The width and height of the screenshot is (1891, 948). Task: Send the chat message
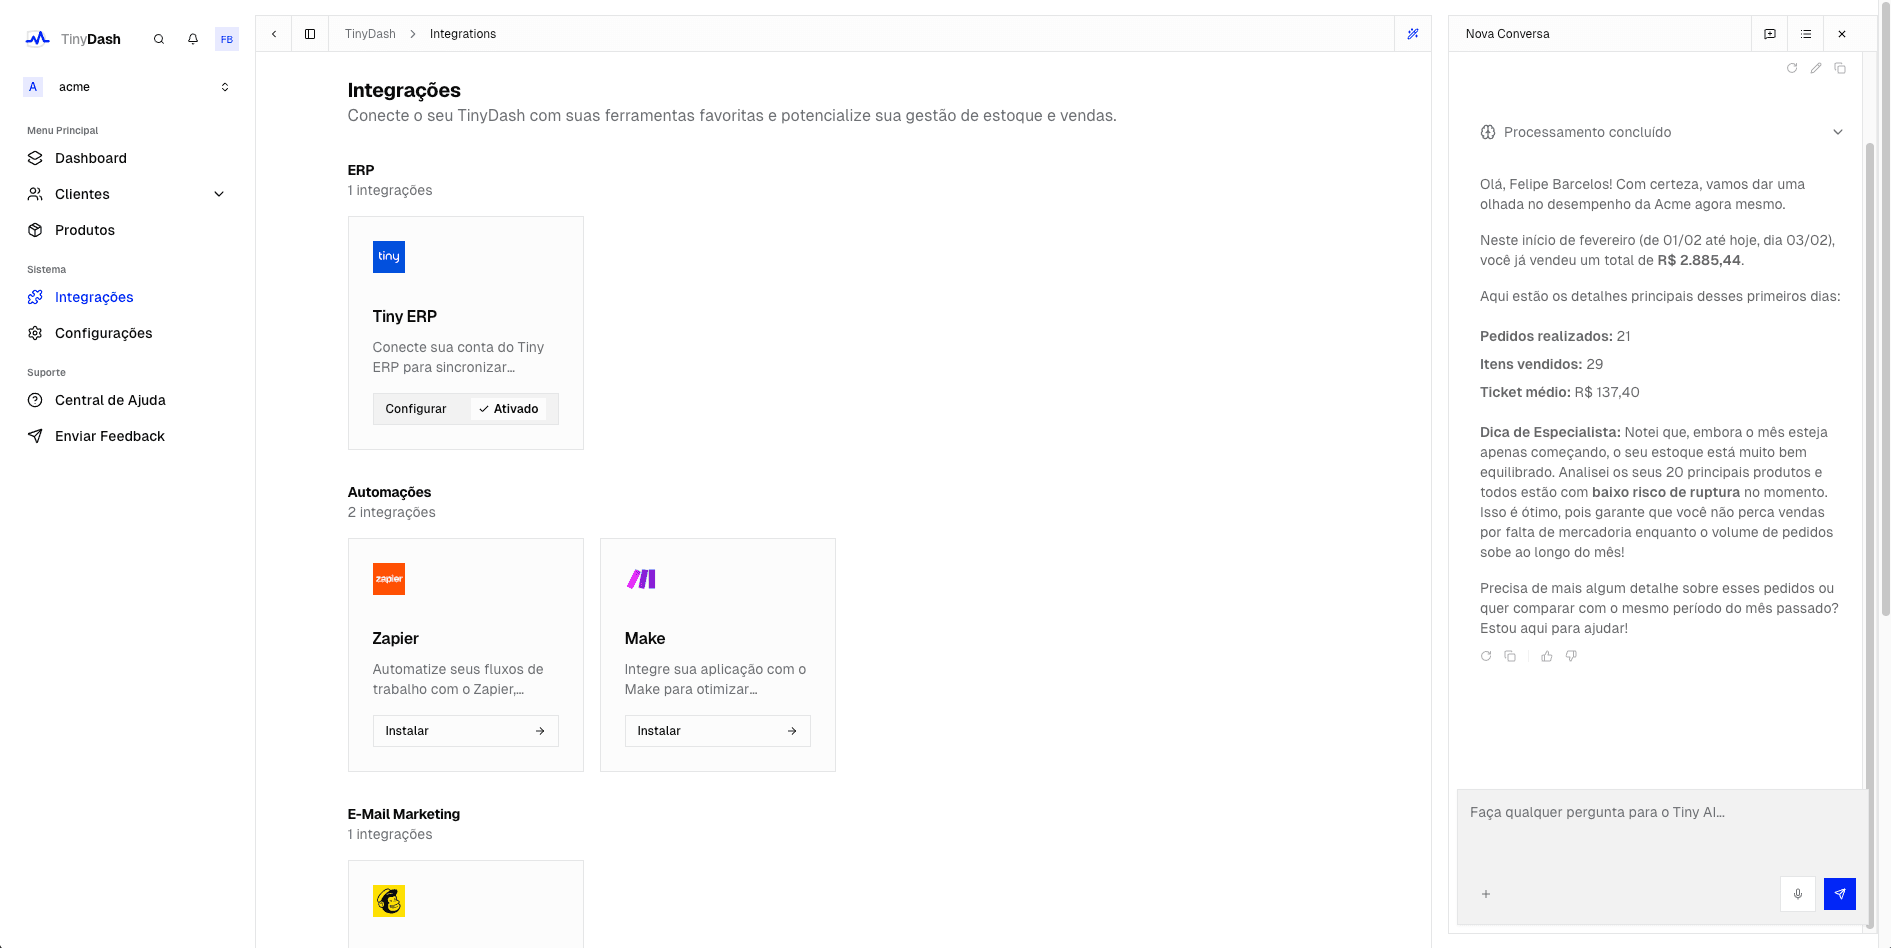click(1840, 894)
